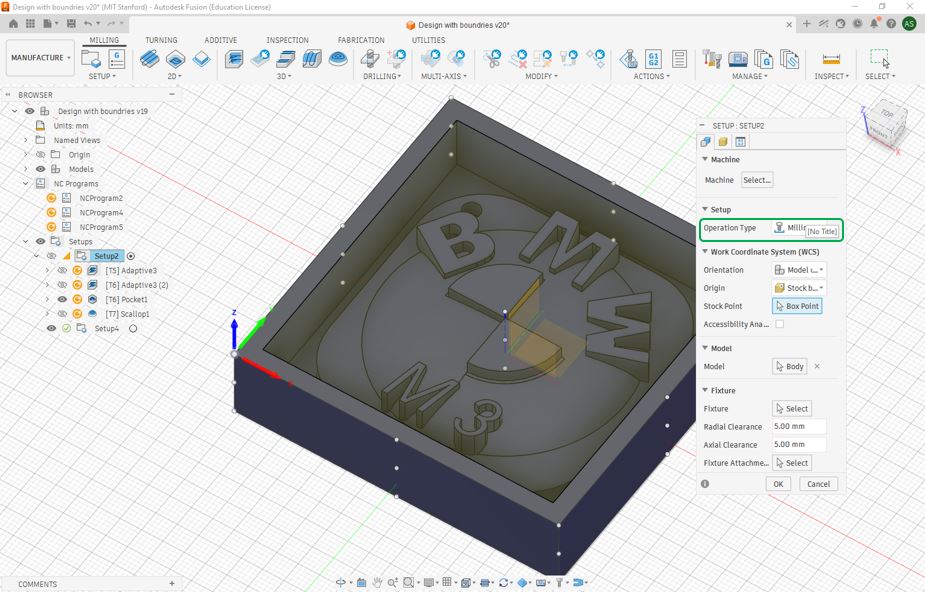Hide the Models folder via eye icon
The height and width of the screenshot is (592, 925).
pos(41,169)
